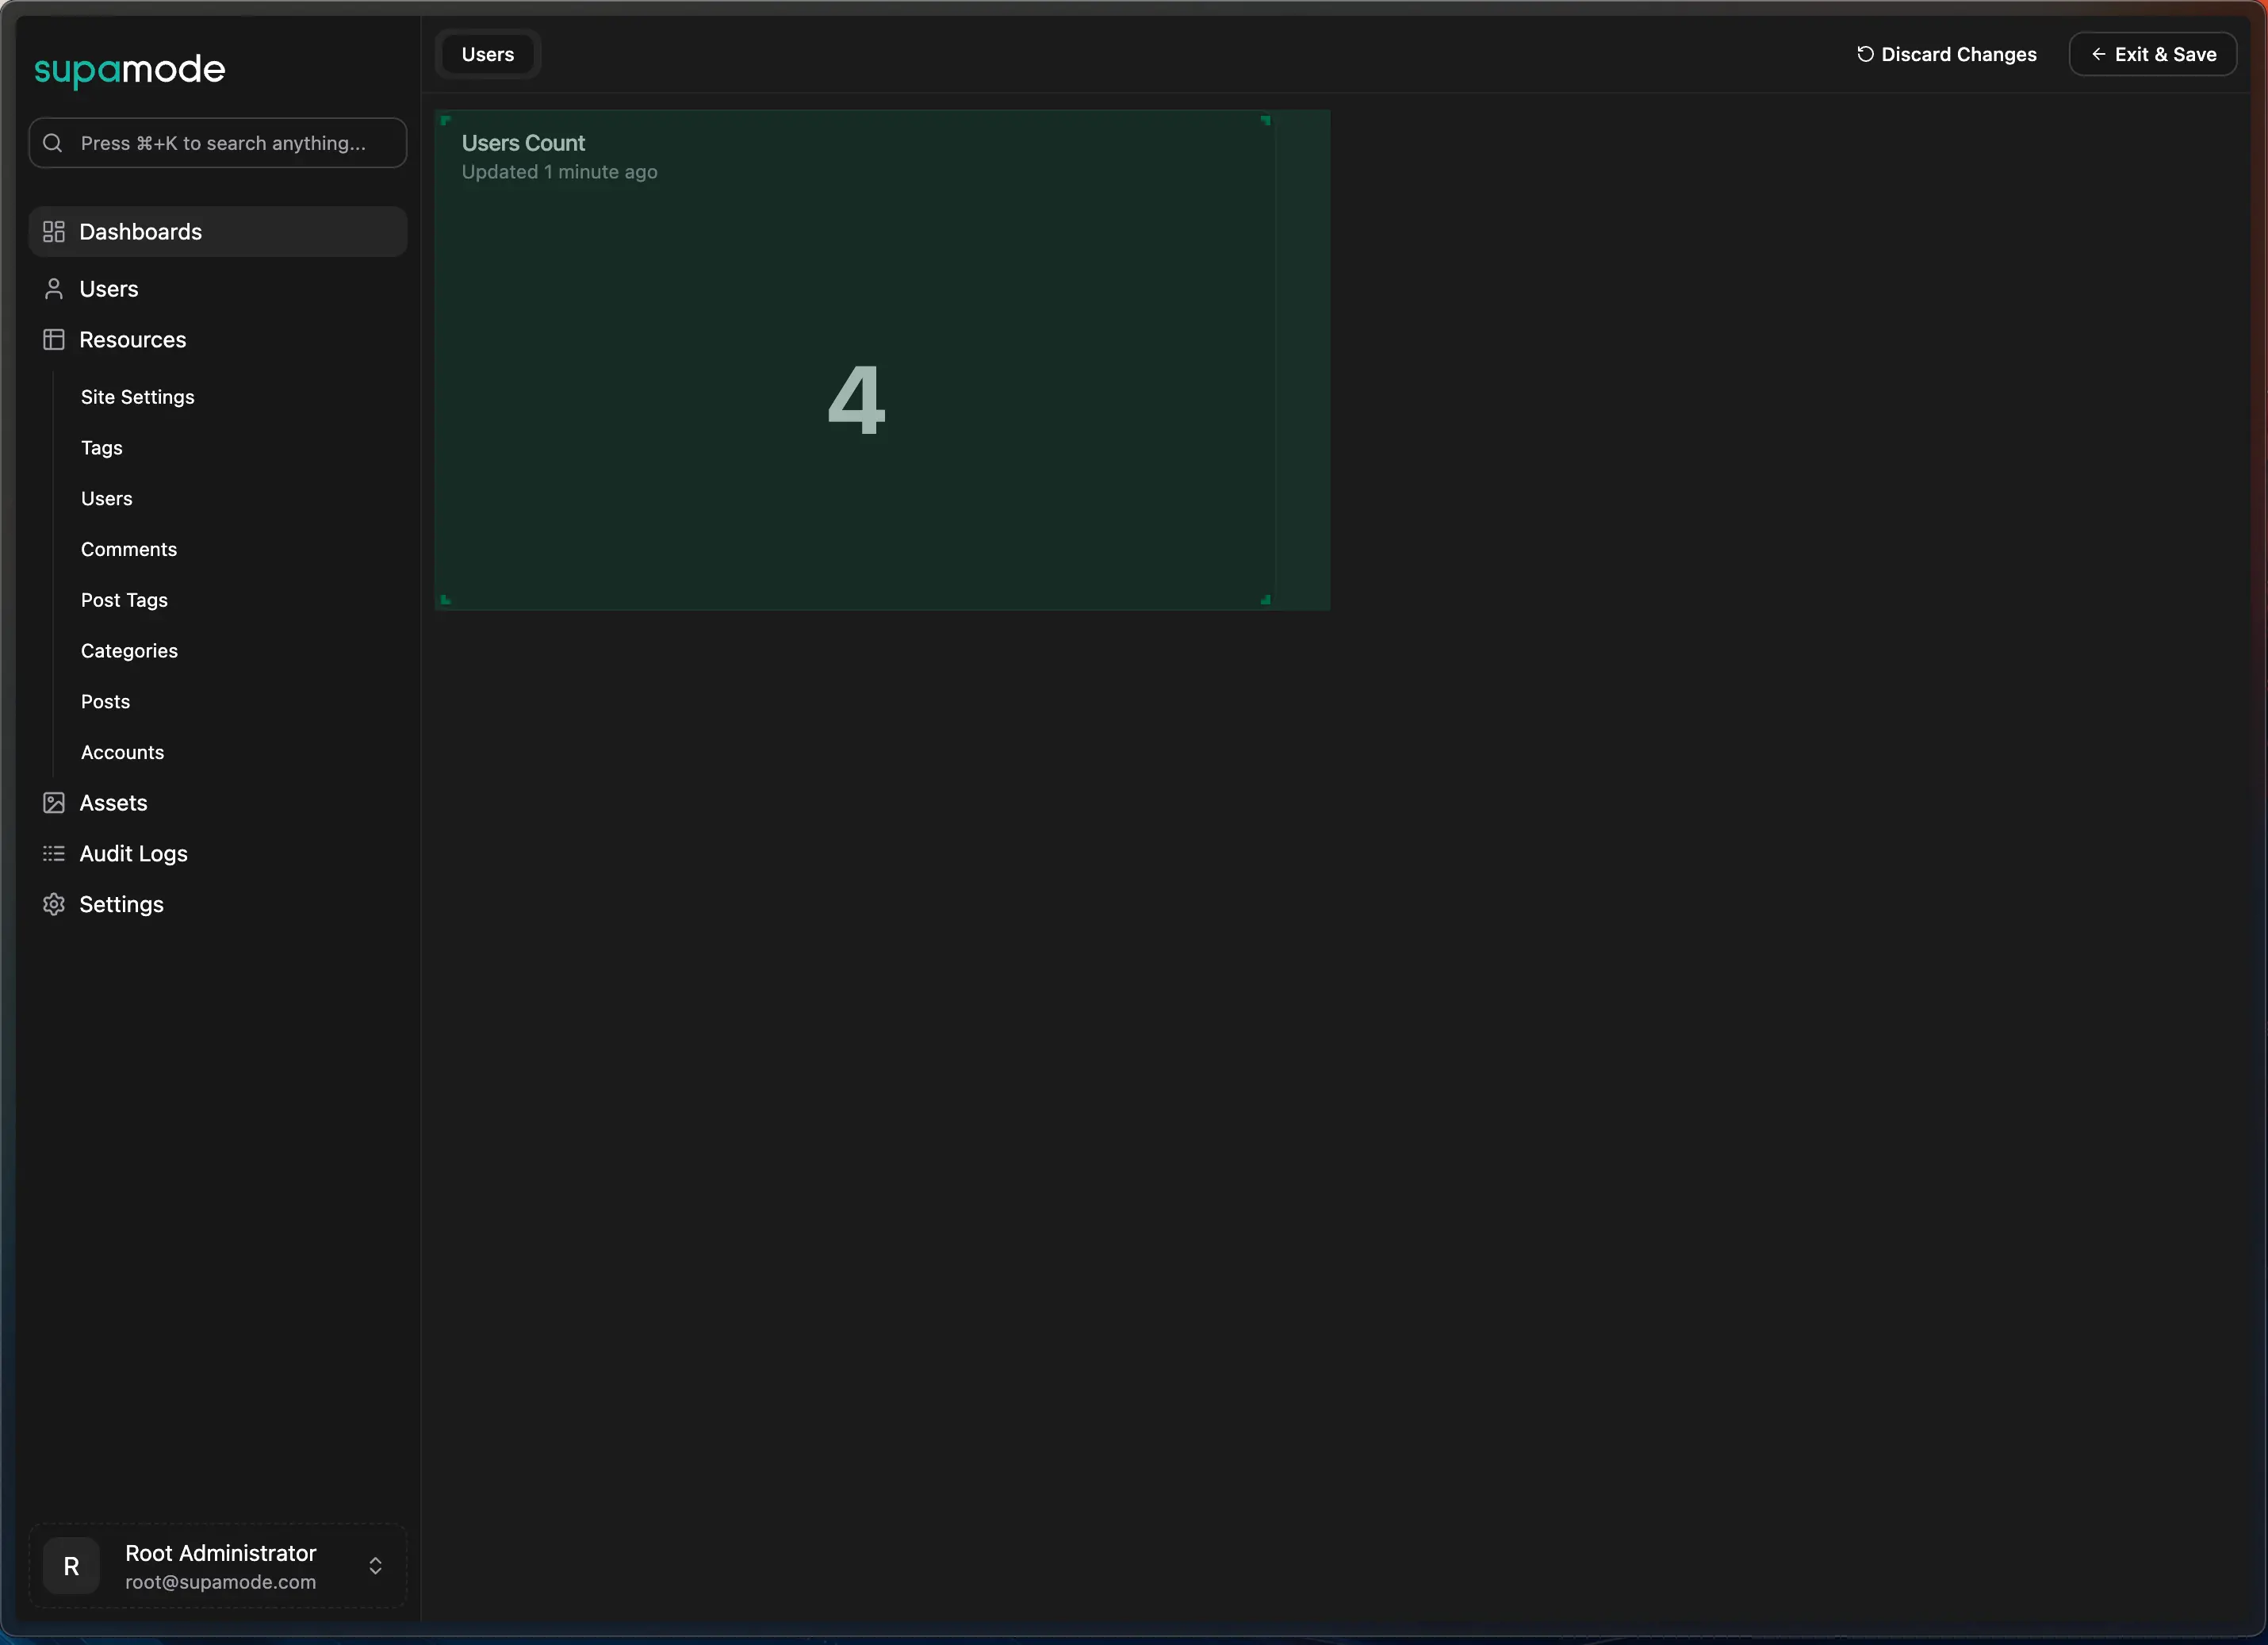Viewport: 2268px width, 1645px height.
Task: Select the Comments resource
Action: tap(128, 549)
